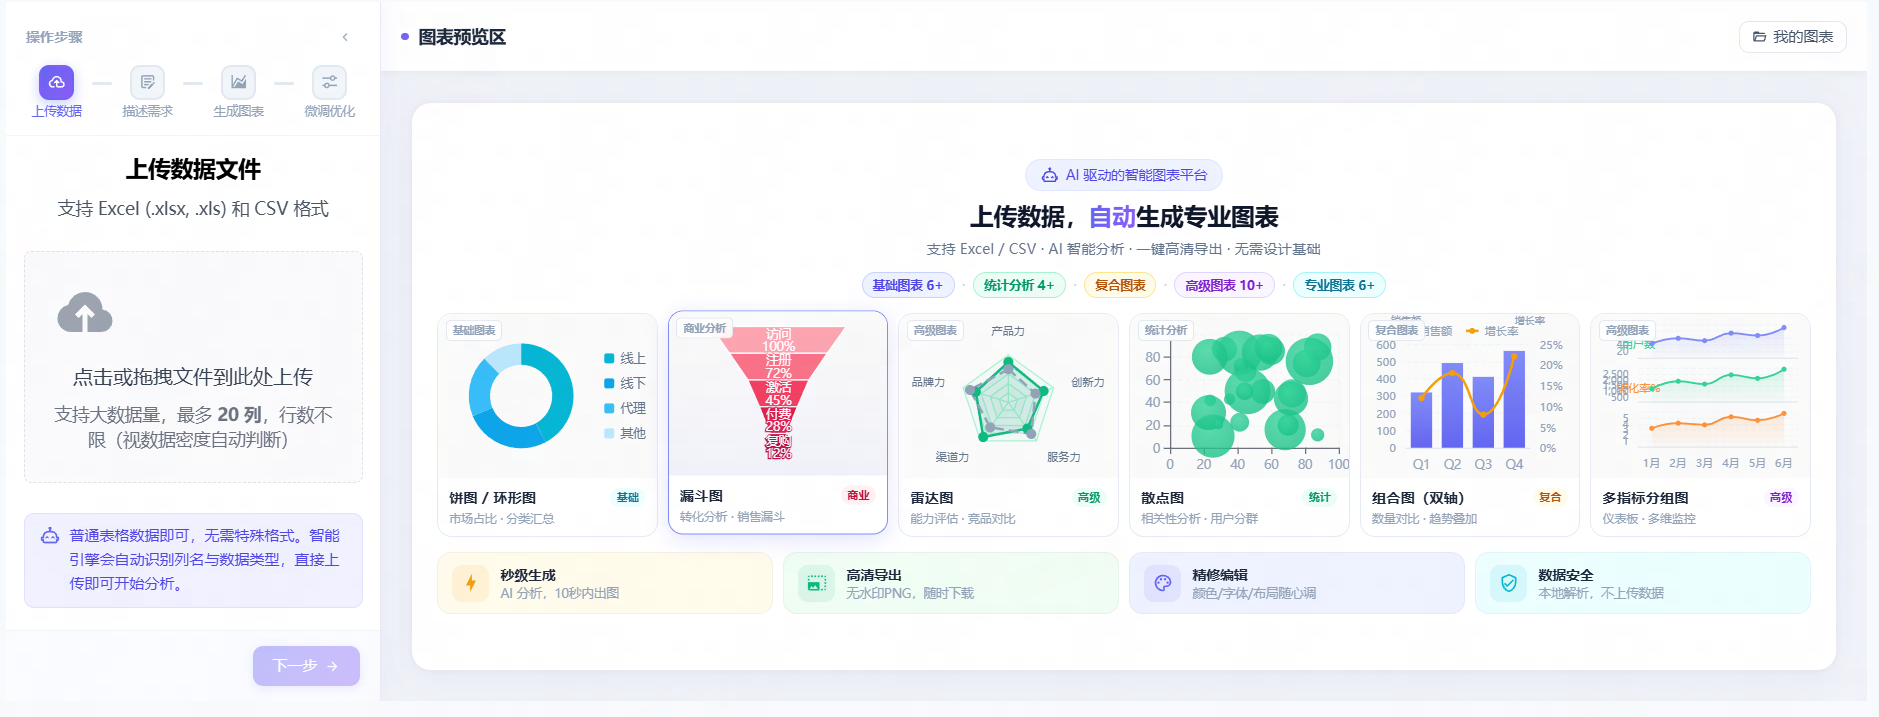Click the 上传数据 step label
The width and height of the screenshot is (1879, 717).
pos(57,111)
